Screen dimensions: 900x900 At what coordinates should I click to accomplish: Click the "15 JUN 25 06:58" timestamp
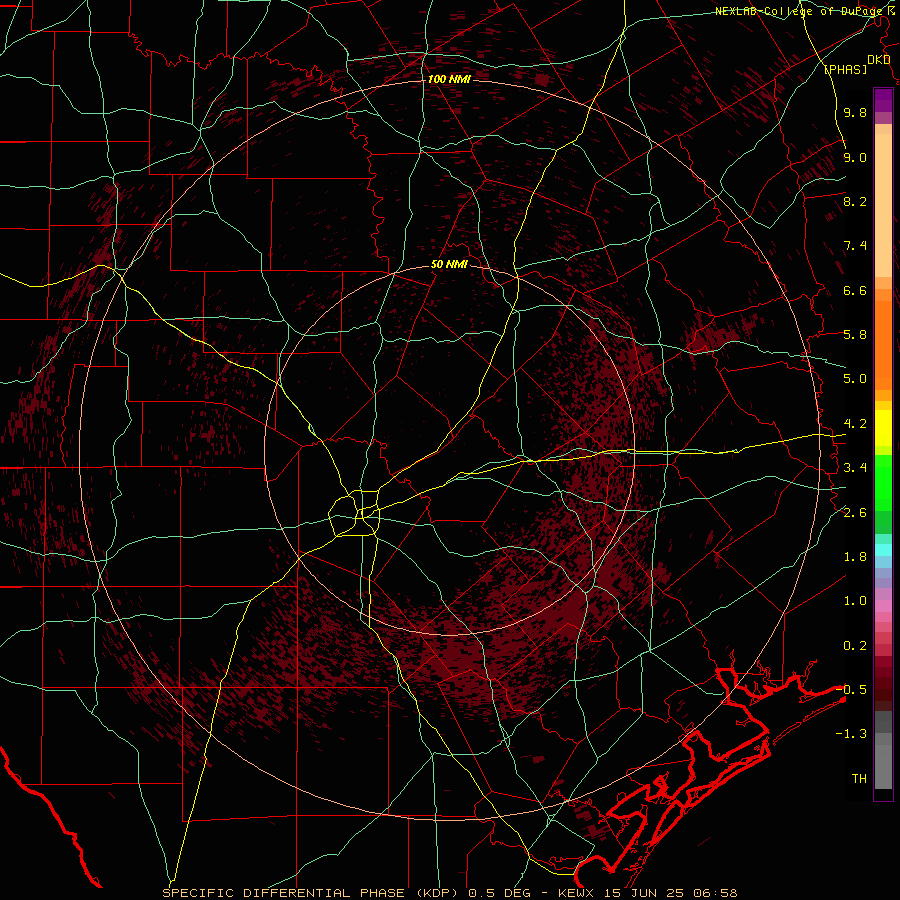[670, 893]
